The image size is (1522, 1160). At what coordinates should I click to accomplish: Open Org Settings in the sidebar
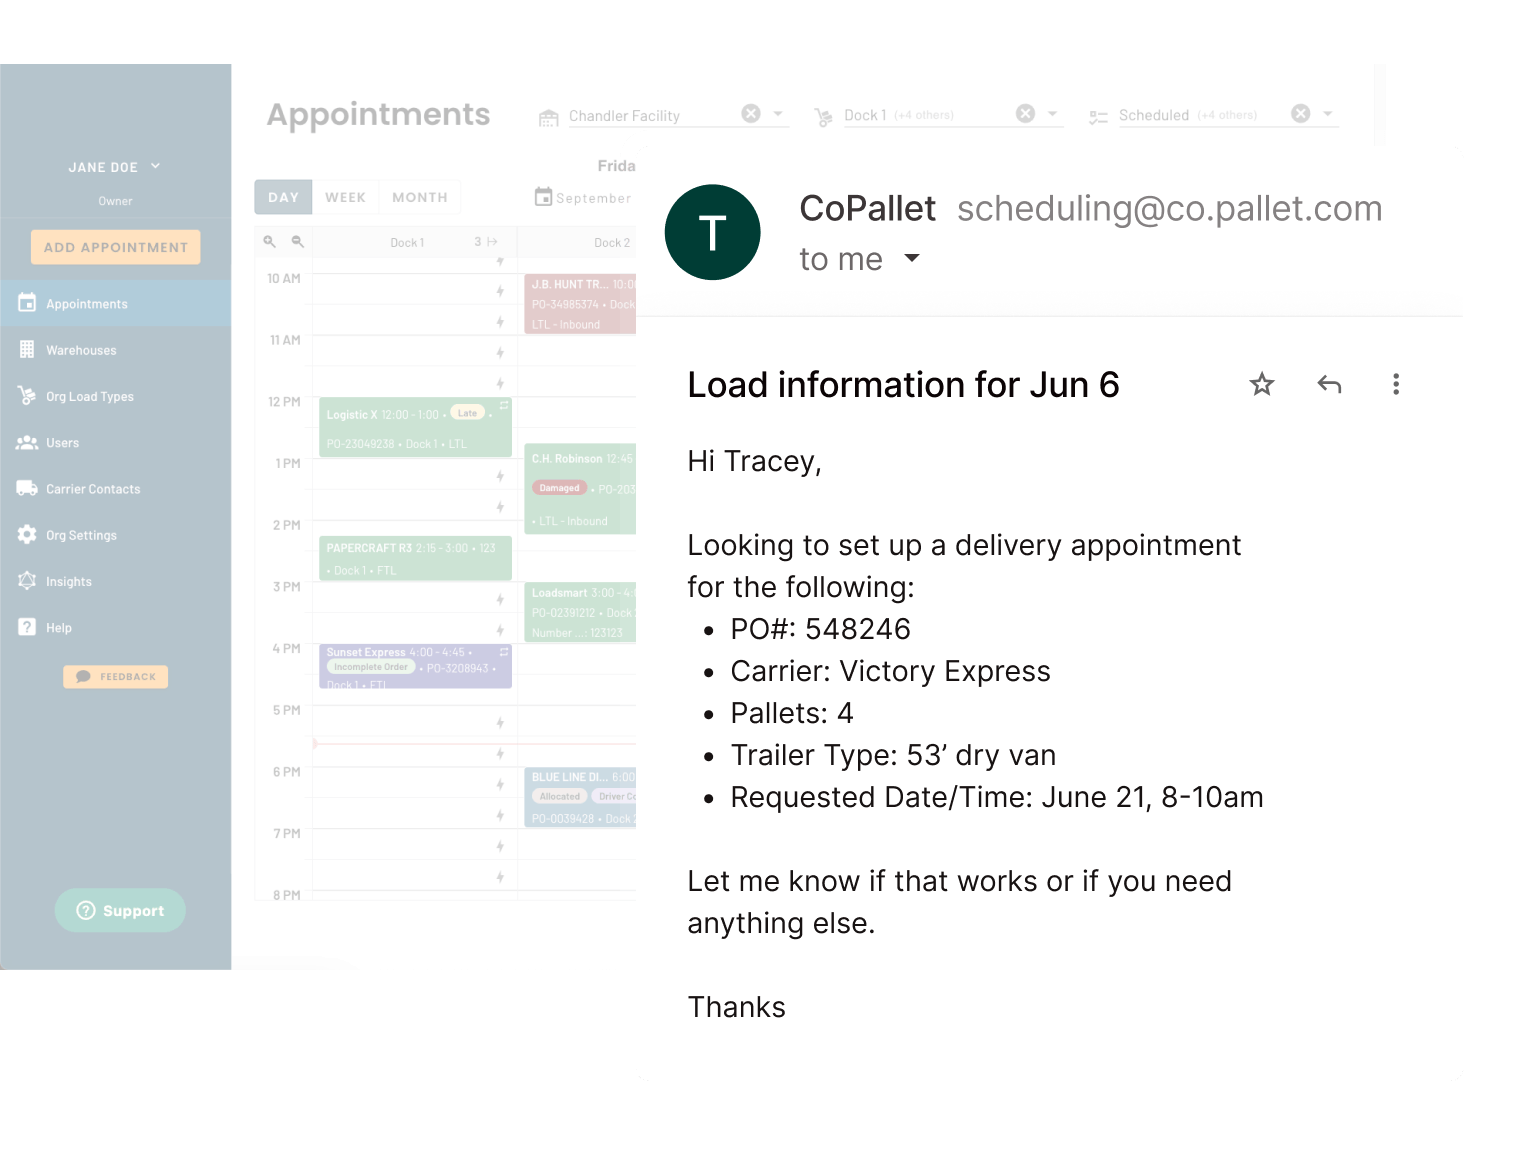point(116,535)
